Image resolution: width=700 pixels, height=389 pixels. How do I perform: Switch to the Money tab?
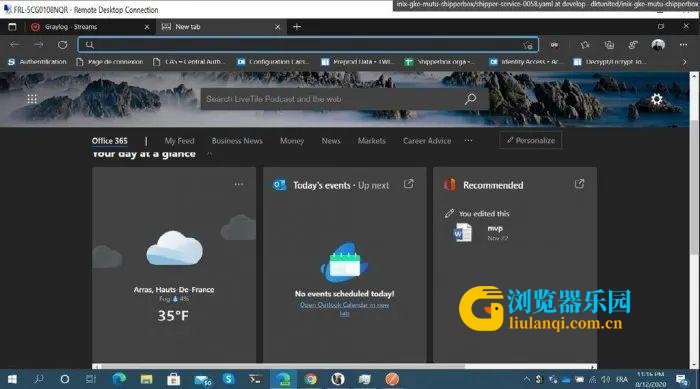(x=292, y=141)
